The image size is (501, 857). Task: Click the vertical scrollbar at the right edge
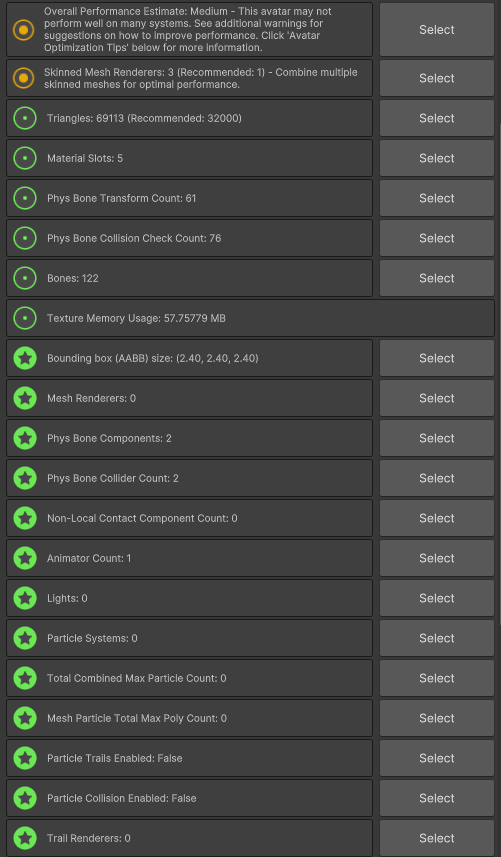click(x=499, y=372)
